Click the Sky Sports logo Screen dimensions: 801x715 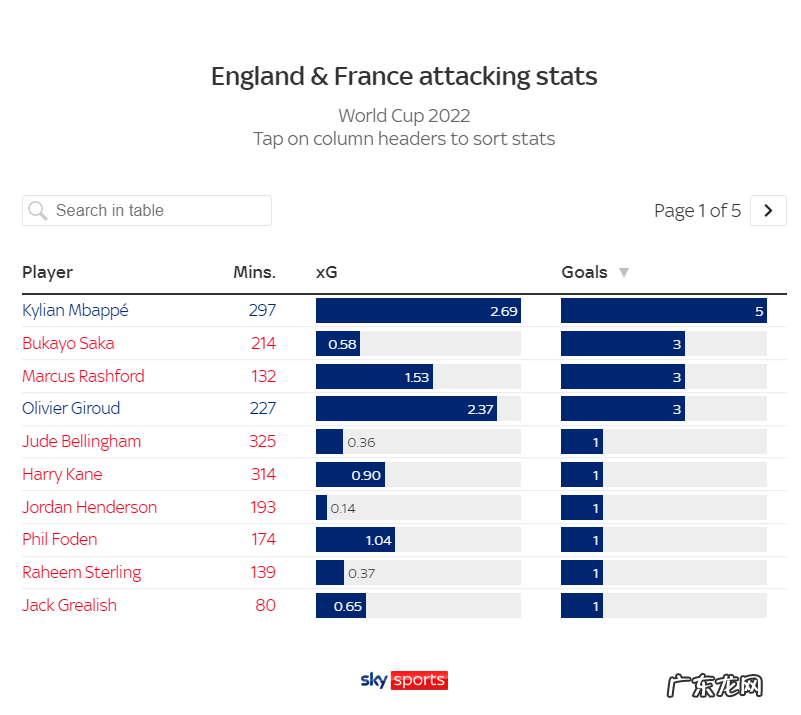(x=404, y=680)
